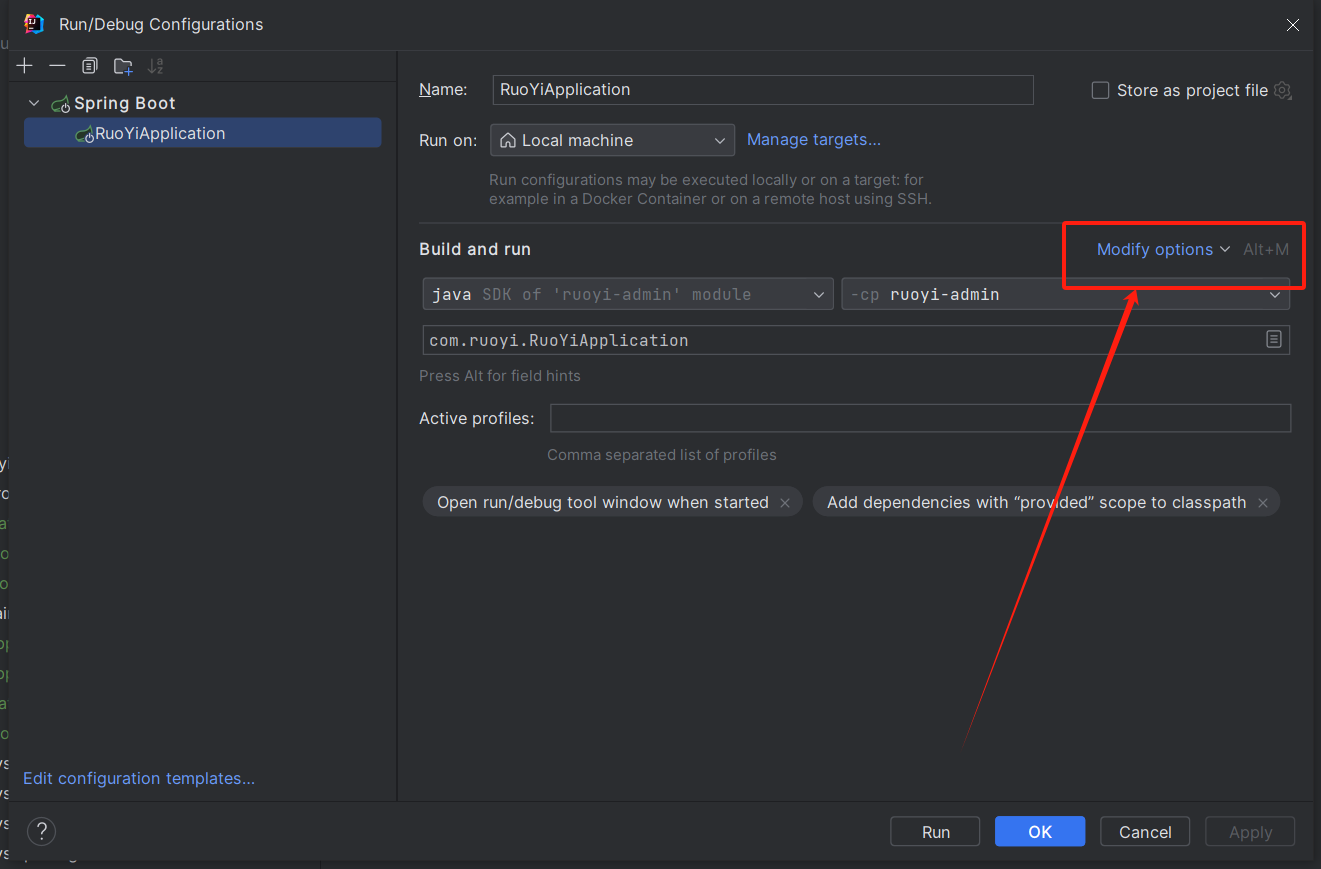
Task: Click the Run button
Action: tap(936, 831)
